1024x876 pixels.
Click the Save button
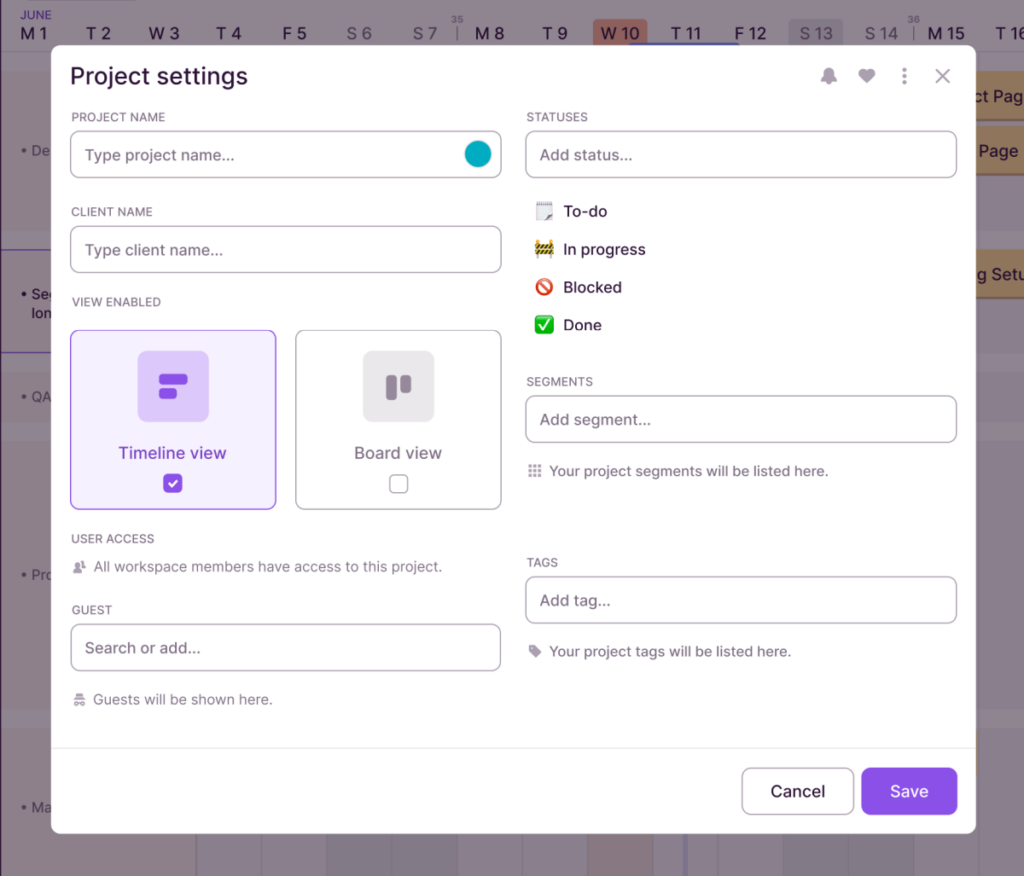tap(908, 791)
